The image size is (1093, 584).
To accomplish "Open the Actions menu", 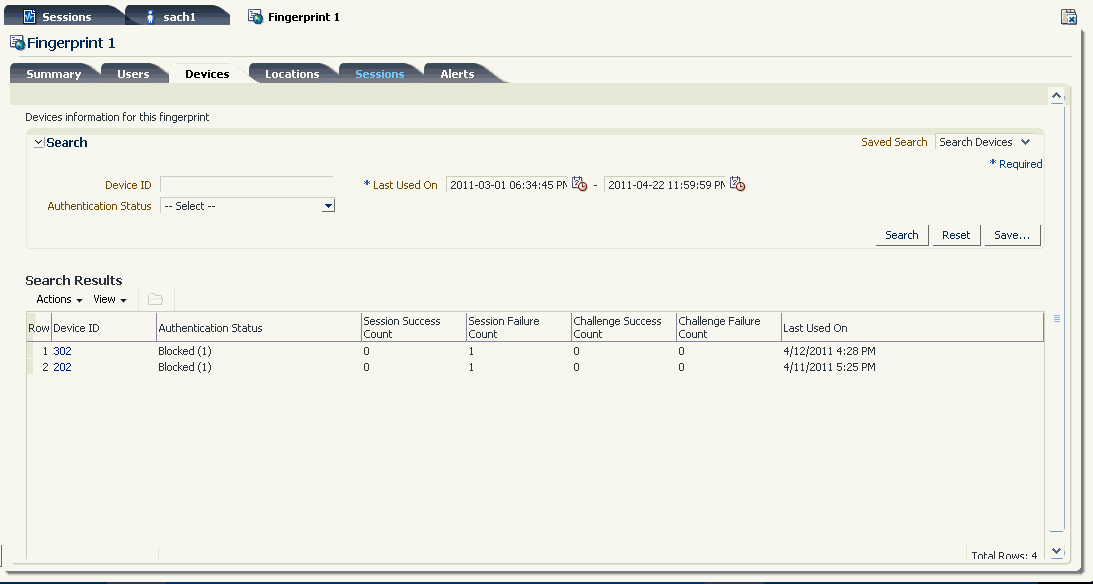I will (59, 300).
